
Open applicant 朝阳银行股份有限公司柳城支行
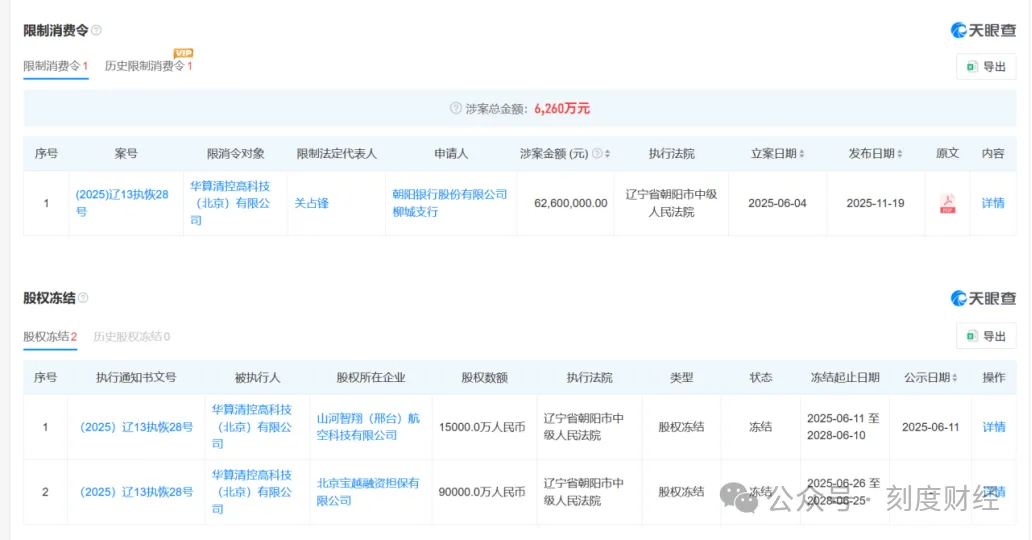(x=450, y=203)
